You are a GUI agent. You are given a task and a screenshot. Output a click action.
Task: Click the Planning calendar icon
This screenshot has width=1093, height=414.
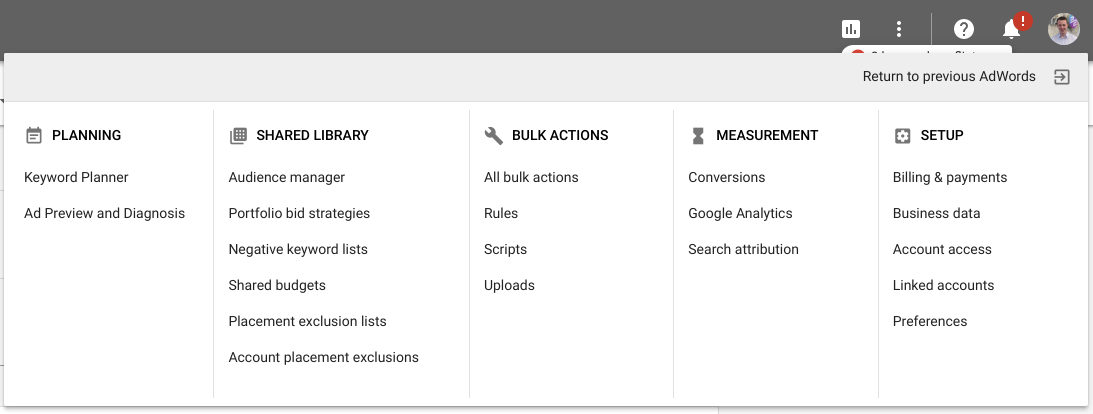[x=34, y=135]
